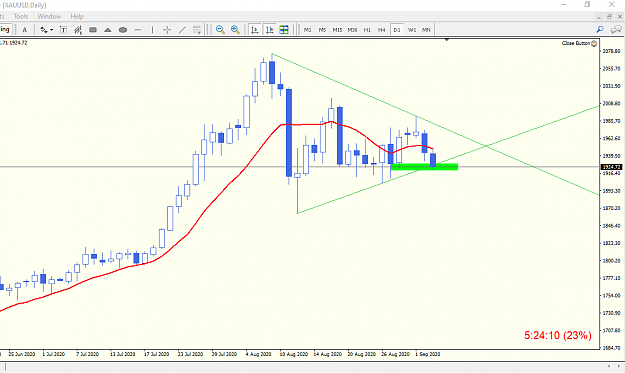This screenshot has height=373, width=625.
Task: Switch to M30 timeframe
Action: [352, 30]
